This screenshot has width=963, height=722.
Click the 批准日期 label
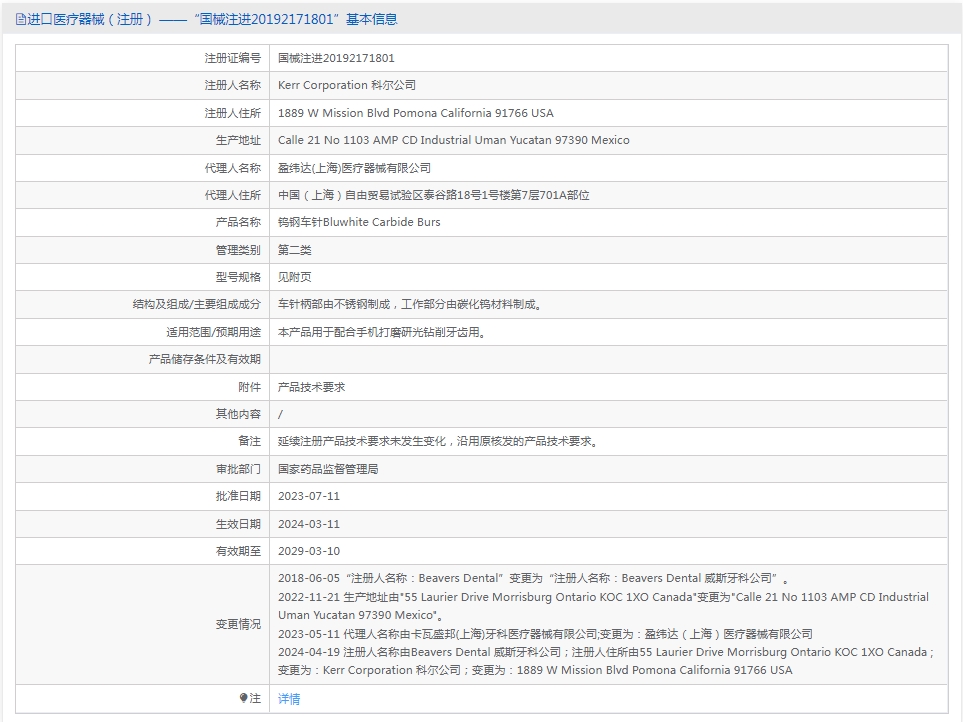coord(238,496)
